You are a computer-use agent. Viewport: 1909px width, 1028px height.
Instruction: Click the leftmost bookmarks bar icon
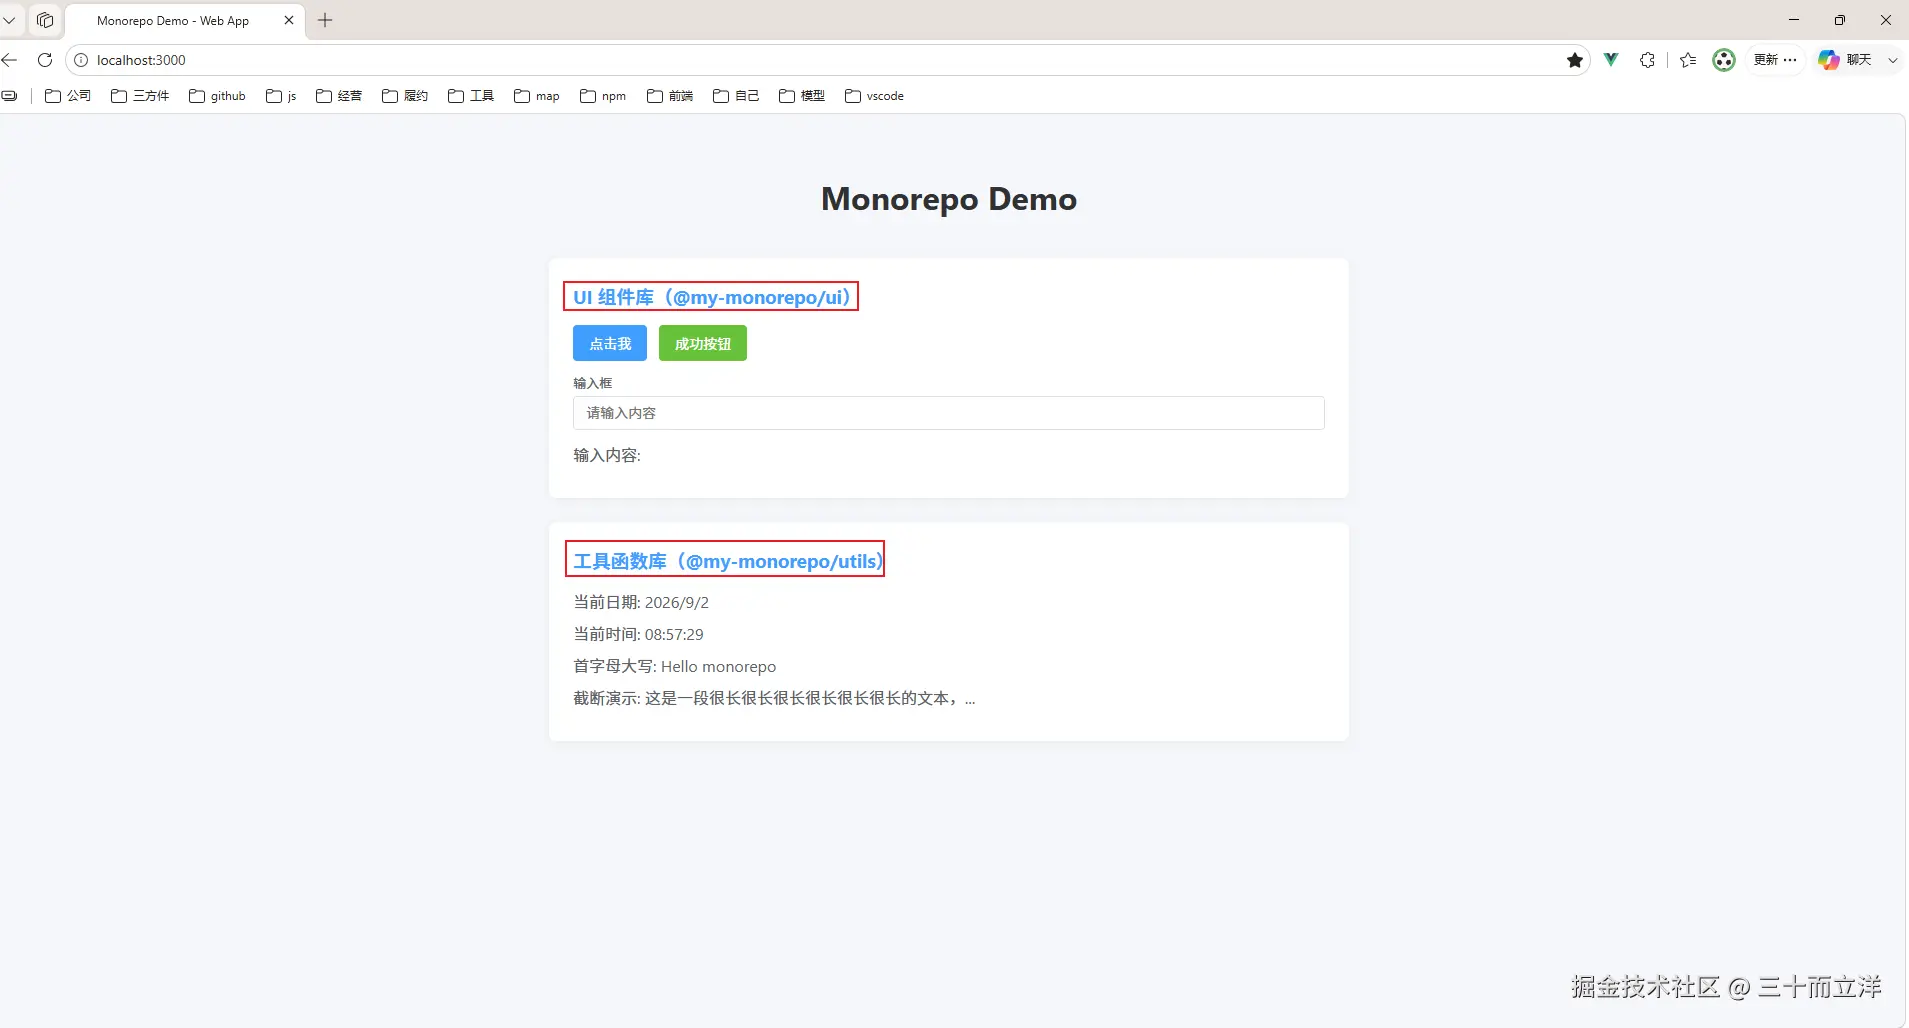[10, 96]
